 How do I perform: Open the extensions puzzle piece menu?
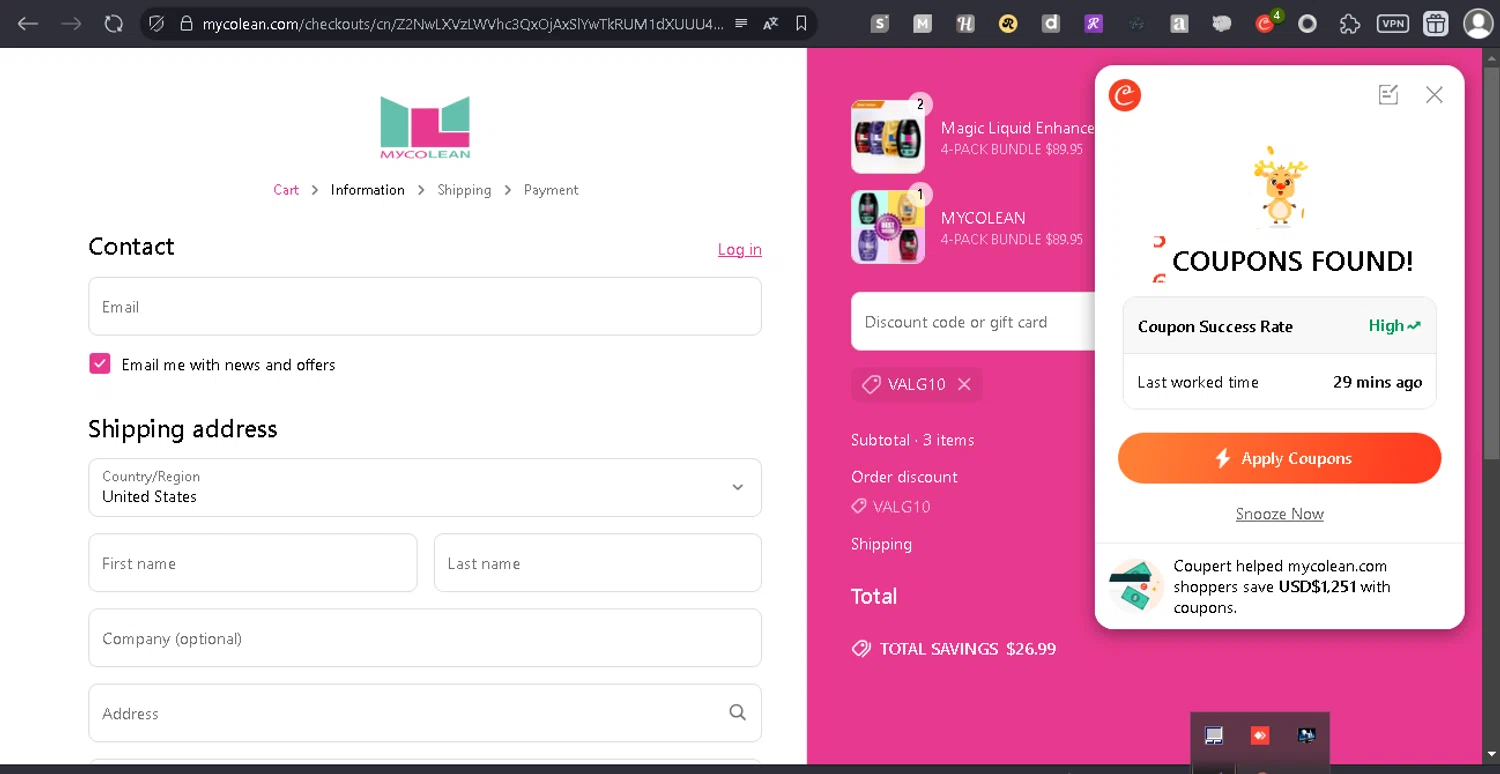pyautogui.click(x=1350, y=23)
